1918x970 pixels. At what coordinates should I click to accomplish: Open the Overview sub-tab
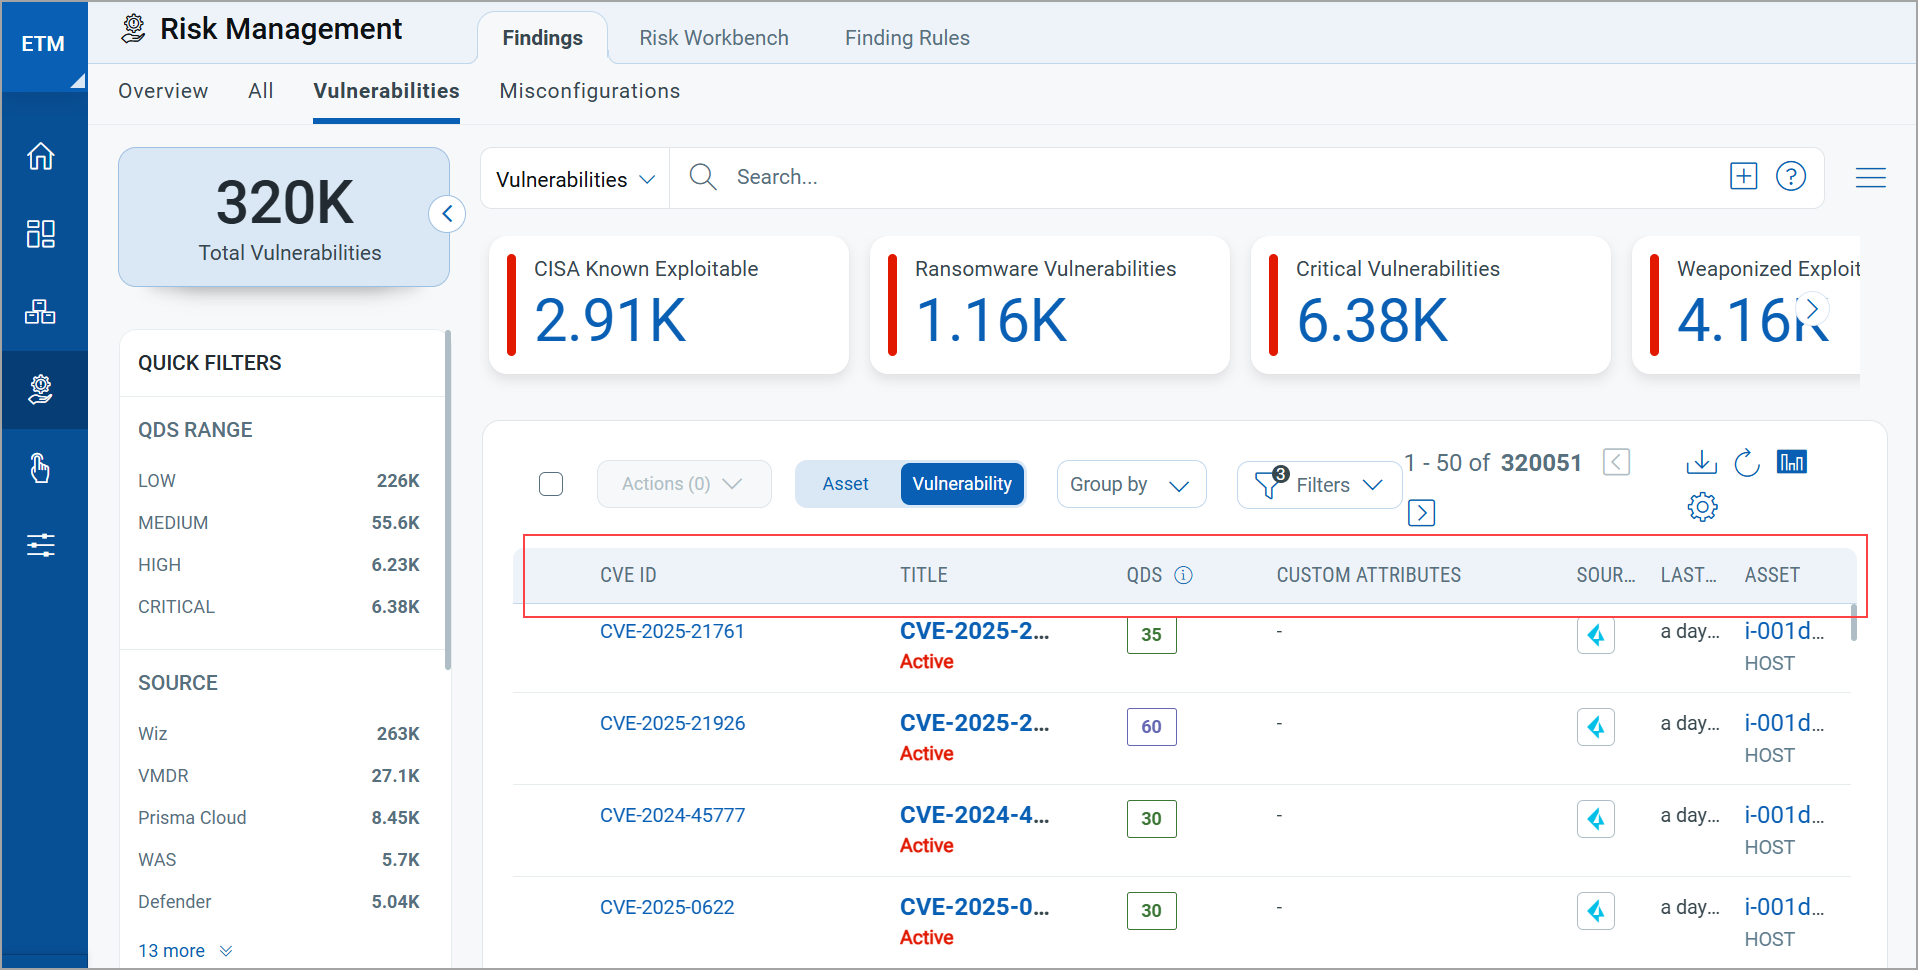[163, 91]
